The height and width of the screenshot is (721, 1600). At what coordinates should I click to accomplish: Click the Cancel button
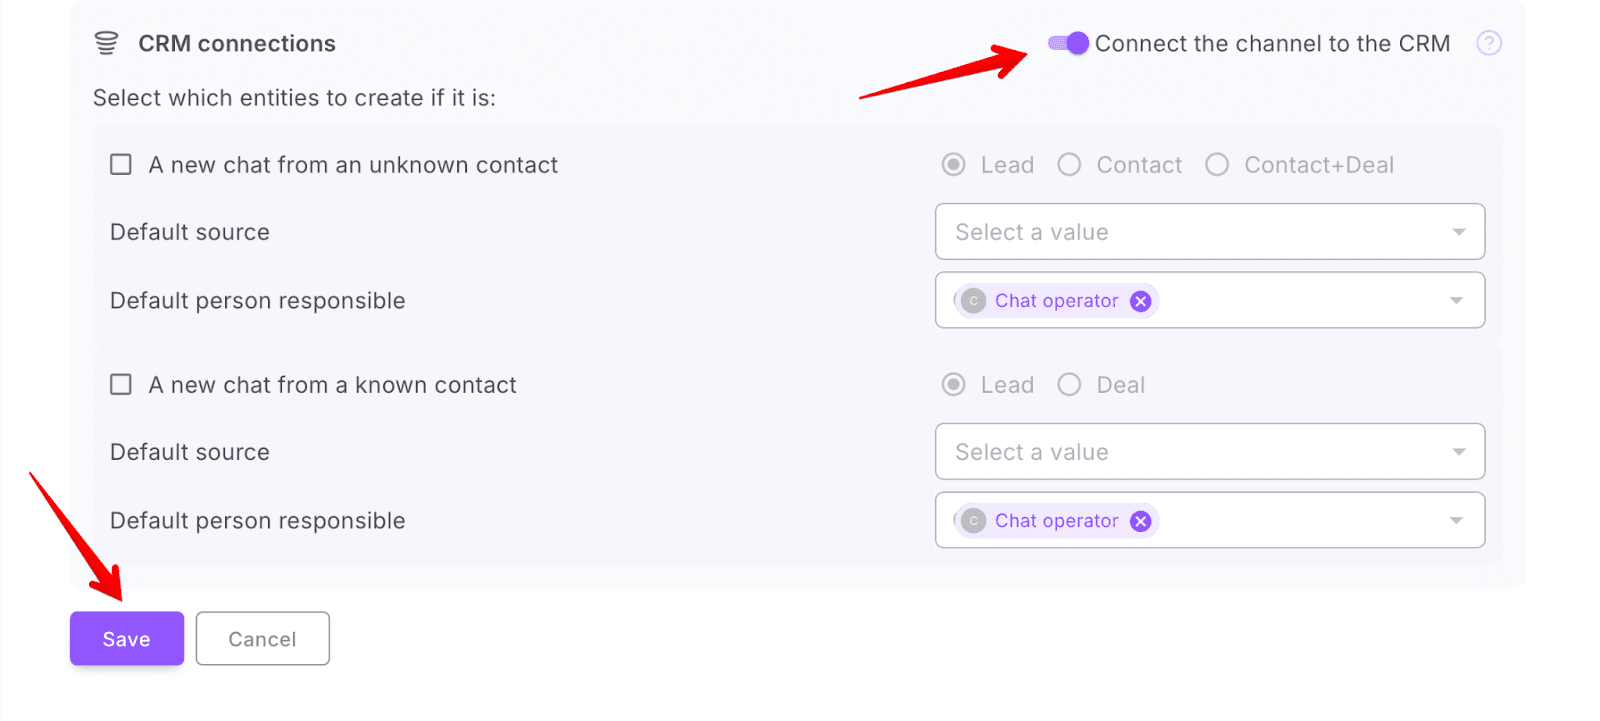[262, 639]
